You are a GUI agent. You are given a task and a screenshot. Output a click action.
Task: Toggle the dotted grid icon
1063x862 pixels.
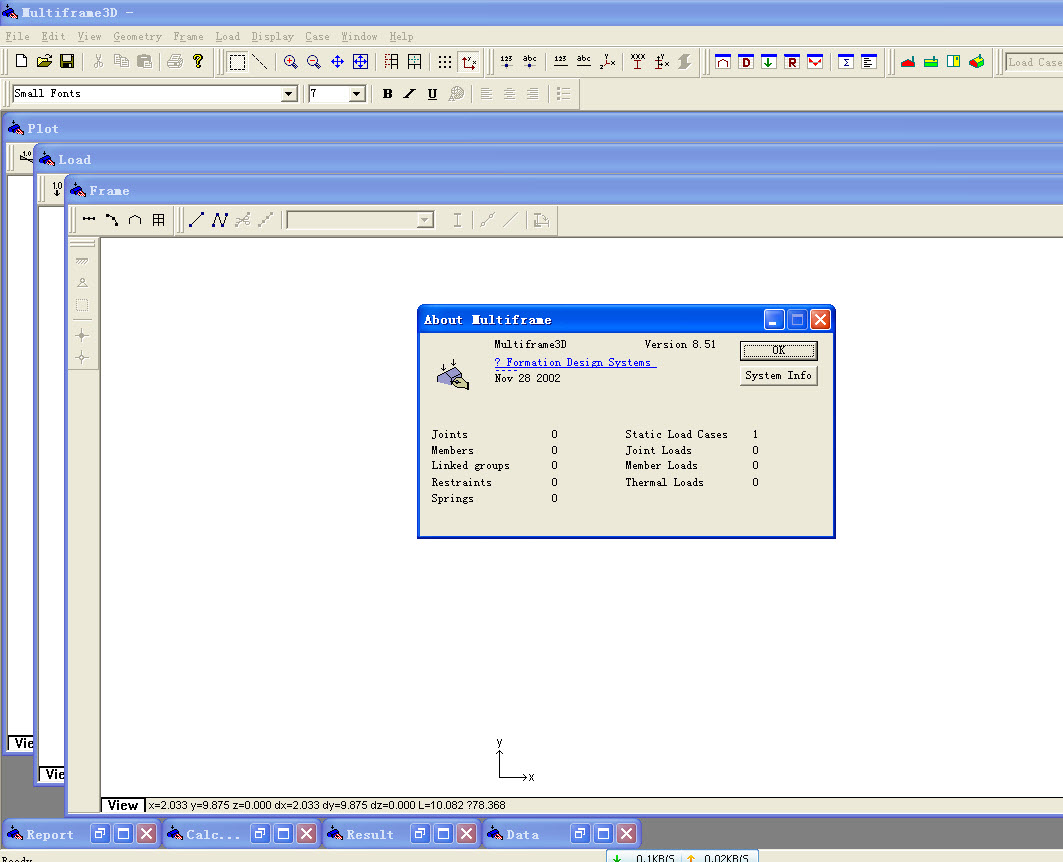pyautogui.click(x=445, y=62)
